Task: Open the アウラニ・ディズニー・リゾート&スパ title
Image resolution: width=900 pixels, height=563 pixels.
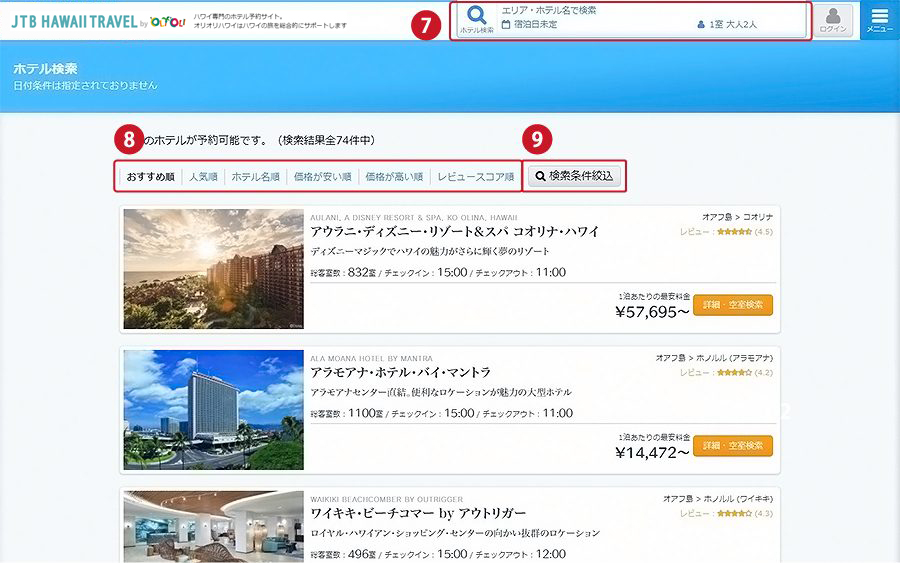Action: 455,231
